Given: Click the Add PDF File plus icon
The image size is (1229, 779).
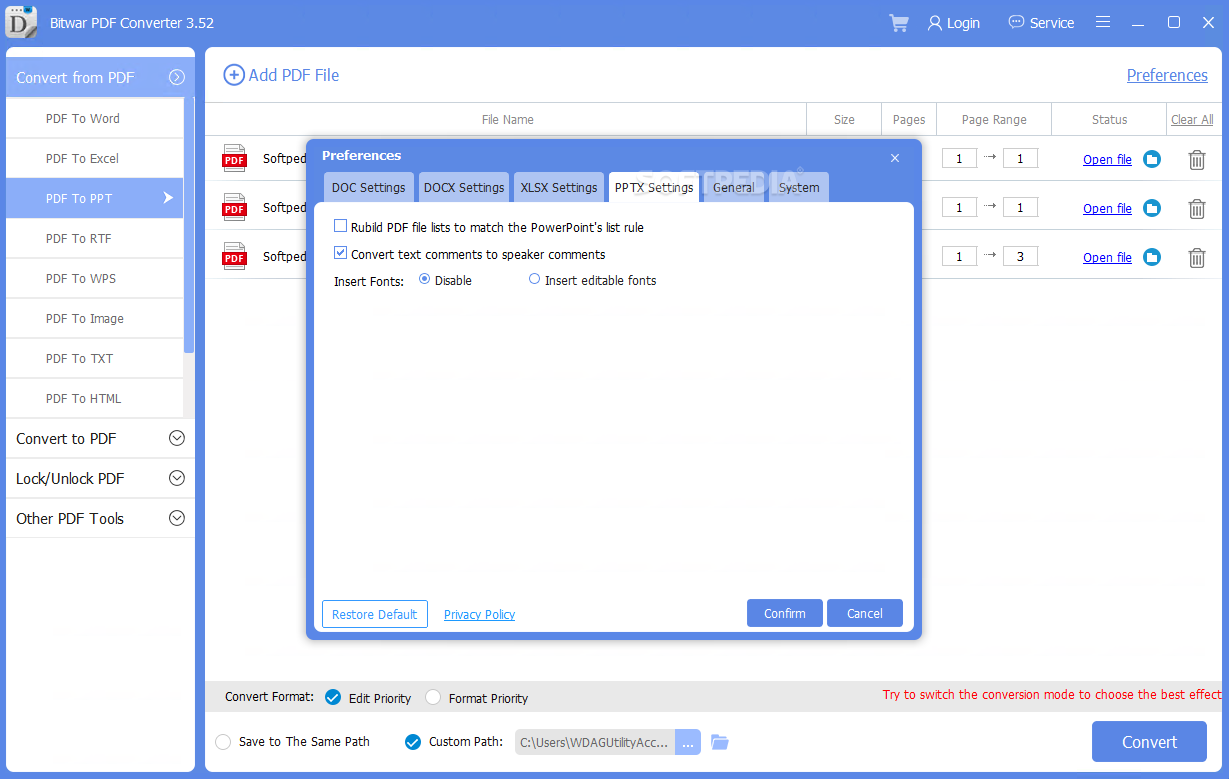Looking at the screenshot, I should pyautogui.click(x=233, y=75).
